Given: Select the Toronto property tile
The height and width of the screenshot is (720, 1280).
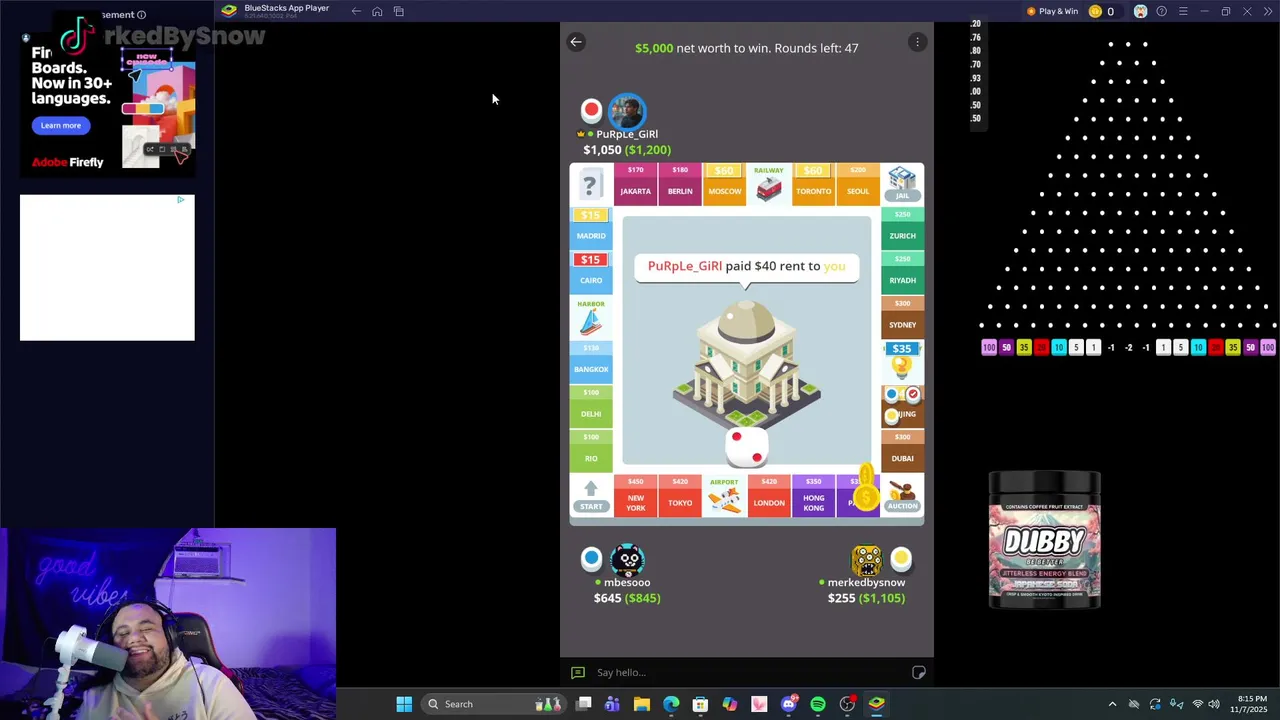Looking at the screenshot, I should click(x=813, y=185).
